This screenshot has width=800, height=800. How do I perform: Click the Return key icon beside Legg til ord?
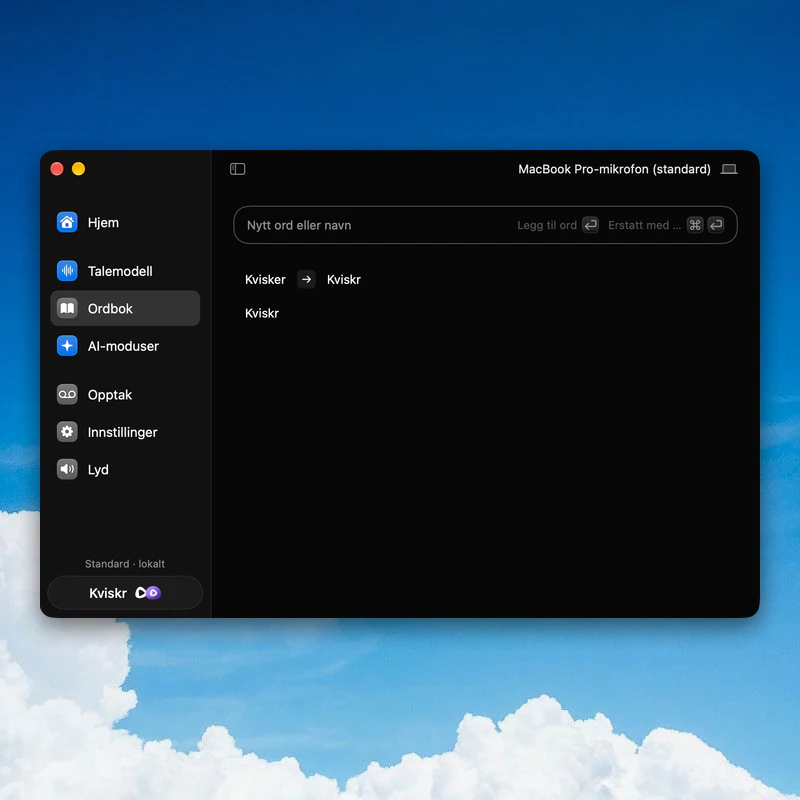(590, 225)
